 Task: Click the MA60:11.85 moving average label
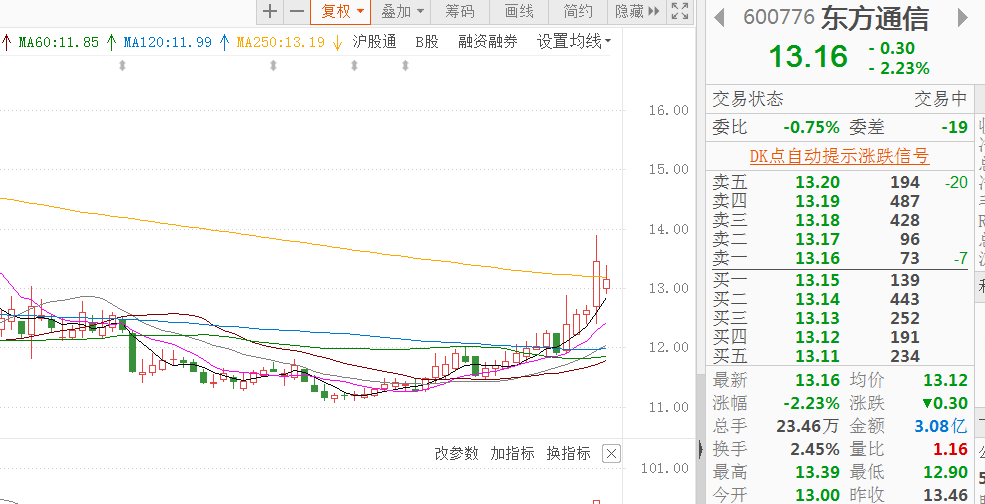59,43
